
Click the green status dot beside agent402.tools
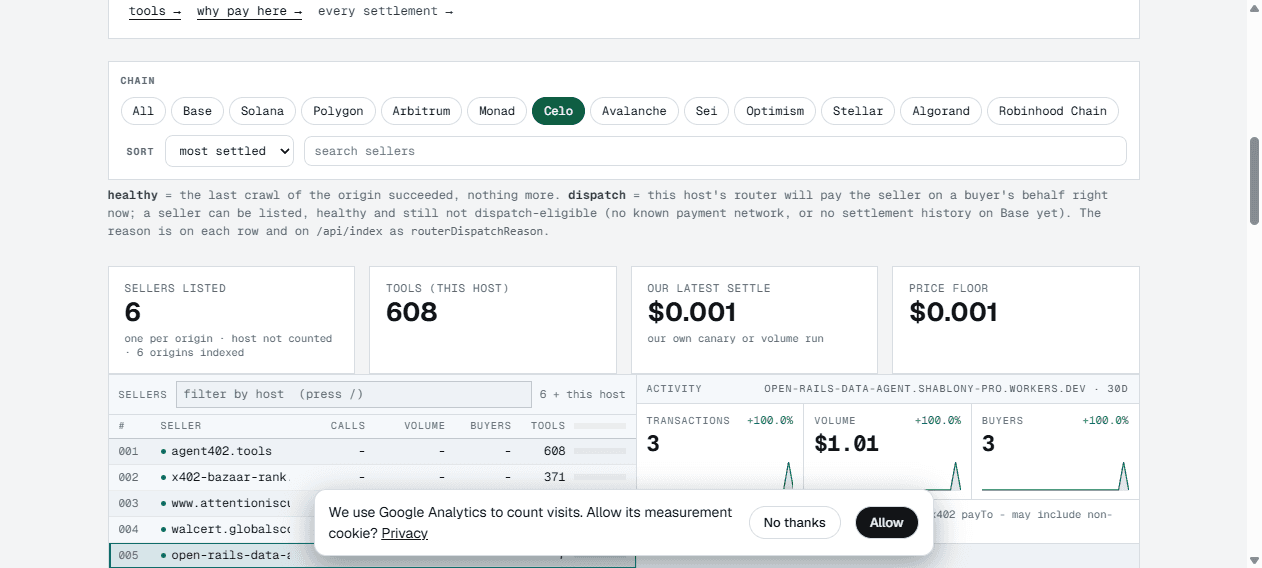163,451
